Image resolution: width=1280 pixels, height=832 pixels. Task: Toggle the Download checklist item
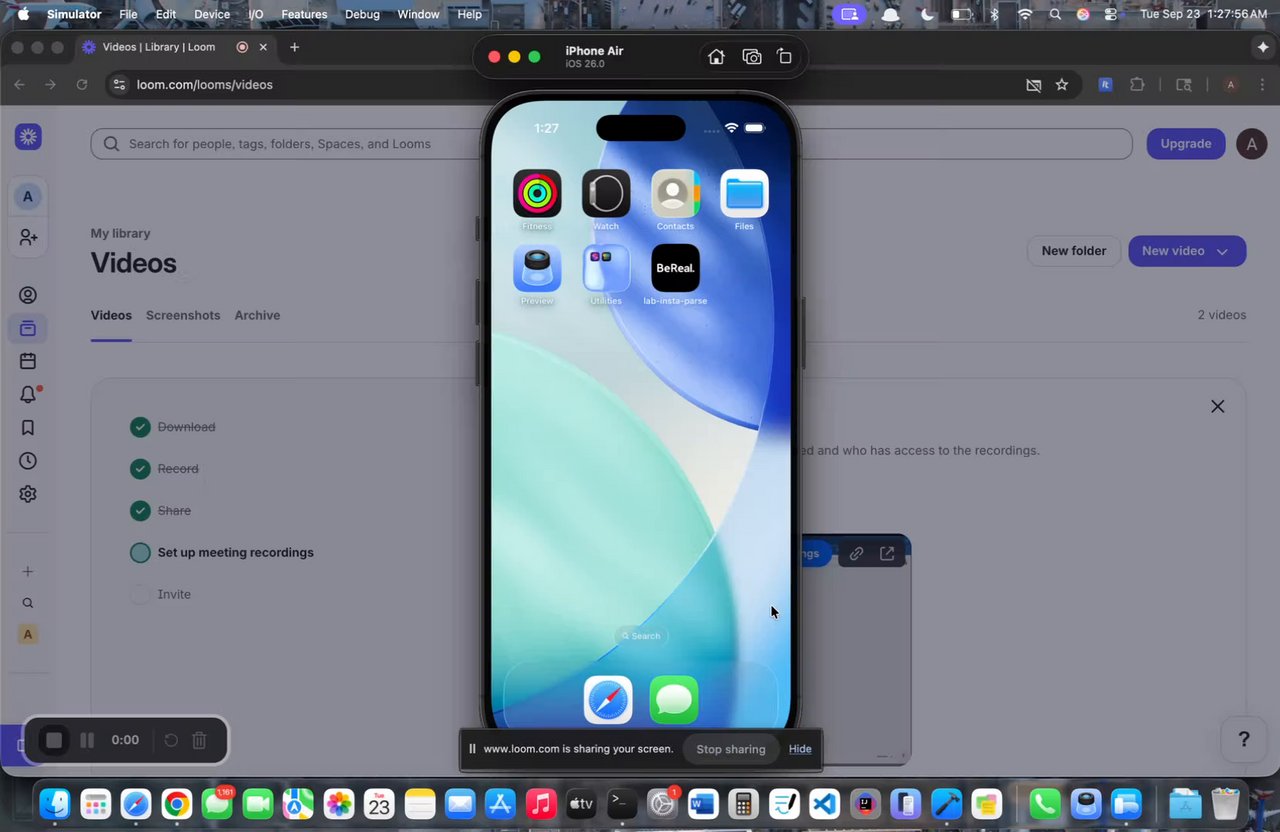[140, 427]
